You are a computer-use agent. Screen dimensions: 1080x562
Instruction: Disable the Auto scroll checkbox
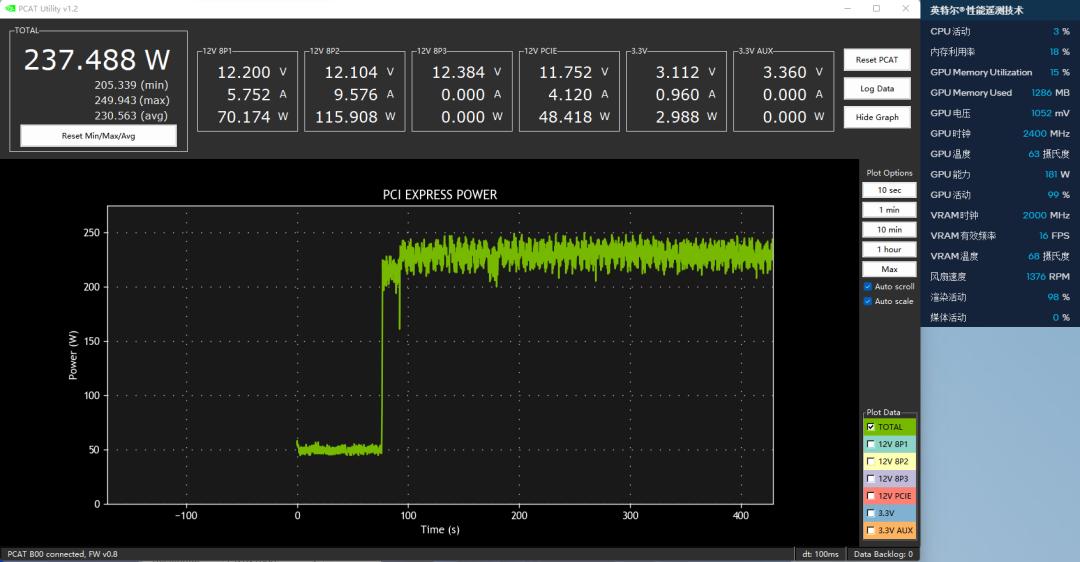868,287
